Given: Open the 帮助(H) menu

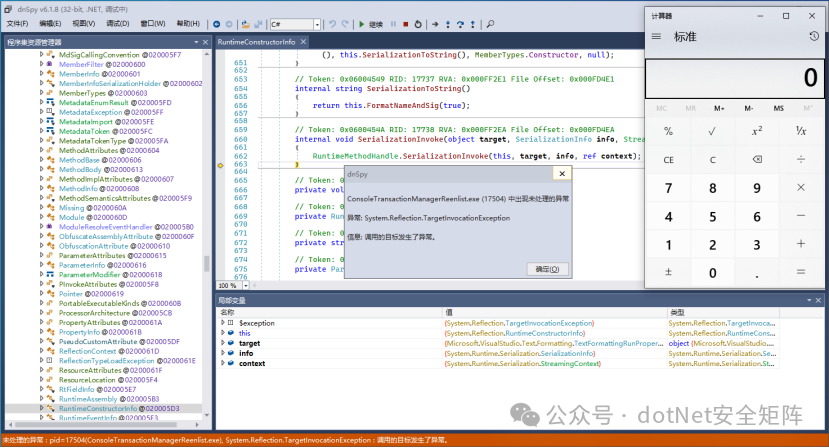Looking at the screenshot, I should (x=188, y=24).
